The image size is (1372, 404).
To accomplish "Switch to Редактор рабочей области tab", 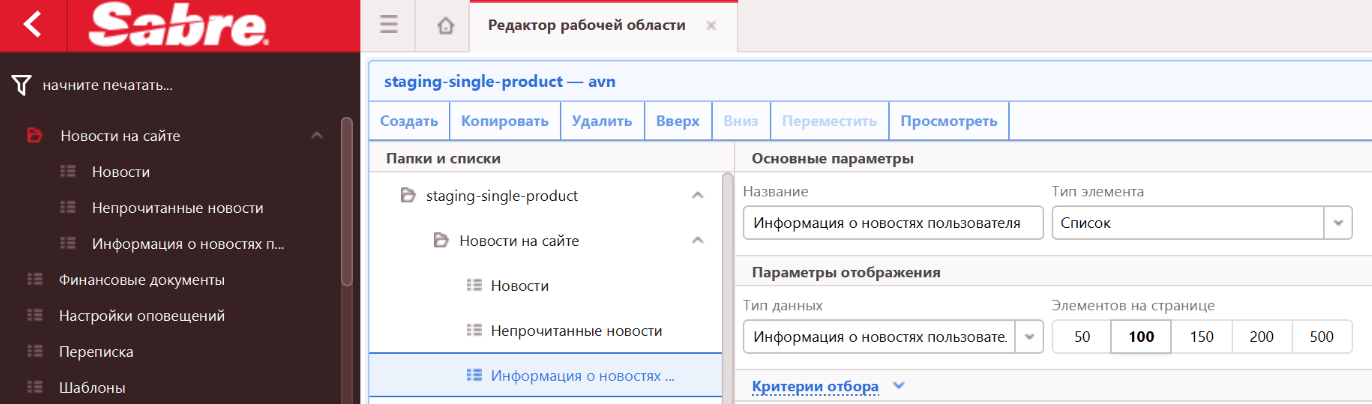I will pos(587,26).
